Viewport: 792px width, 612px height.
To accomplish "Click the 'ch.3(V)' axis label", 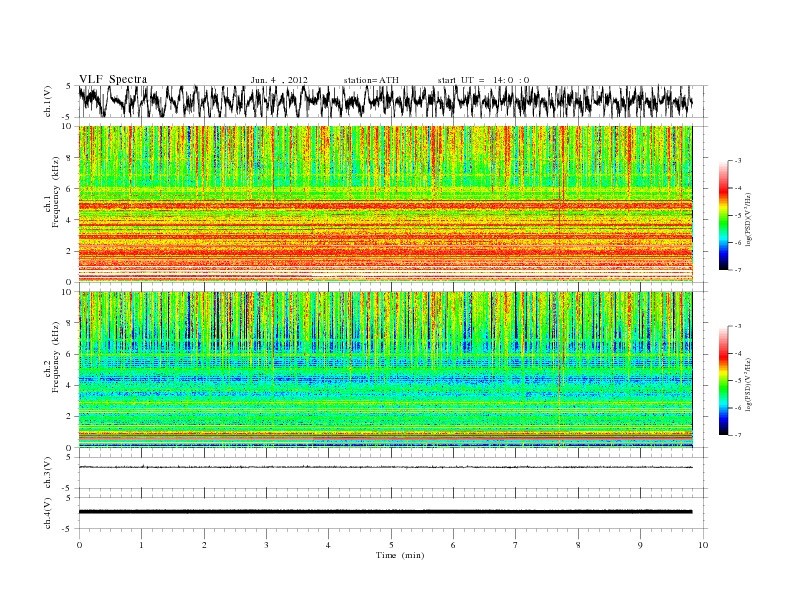I will [48, 473].
